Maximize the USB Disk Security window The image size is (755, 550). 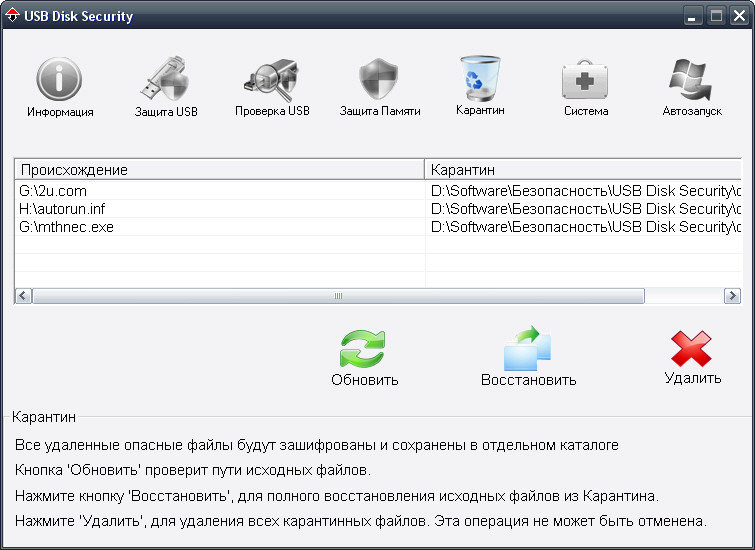pos(716,16)
